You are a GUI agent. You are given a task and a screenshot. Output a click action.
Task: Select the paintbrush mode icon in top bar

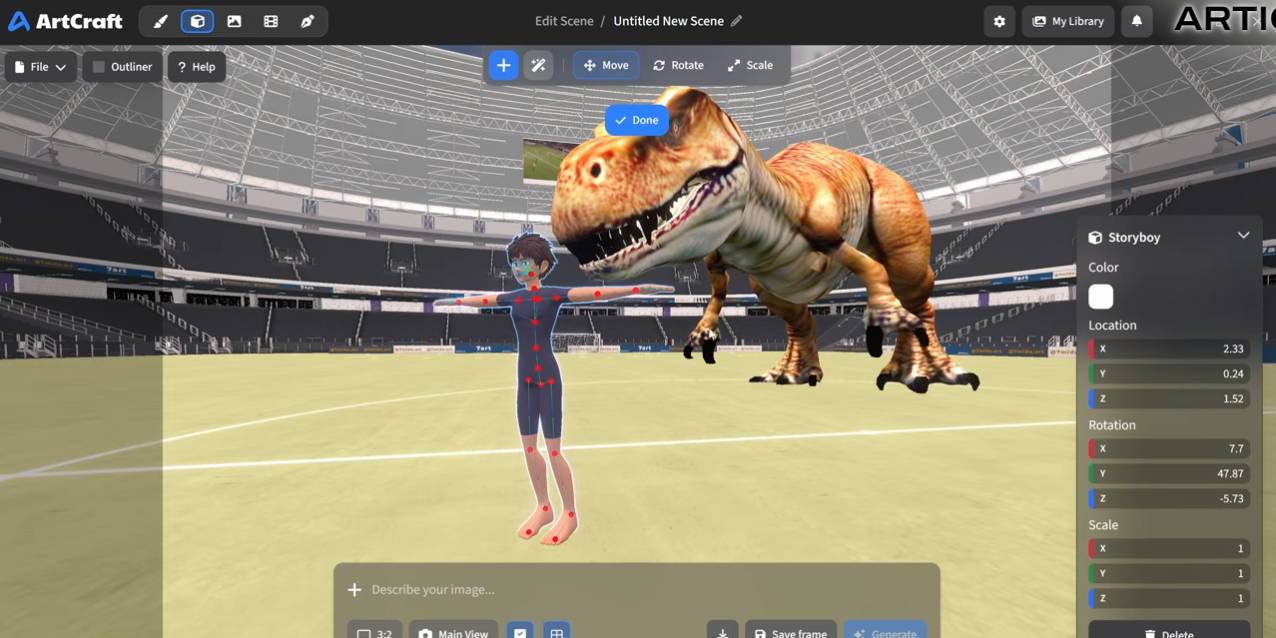click(160, 21)
